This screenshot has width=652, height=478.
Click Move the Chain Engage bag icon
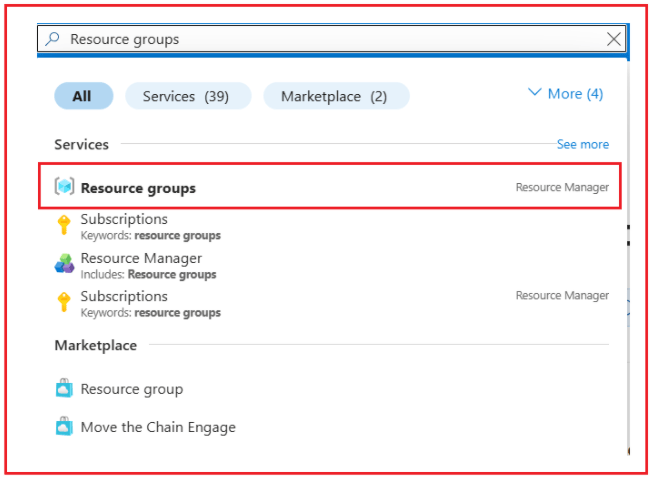click(x=64, y=426)
